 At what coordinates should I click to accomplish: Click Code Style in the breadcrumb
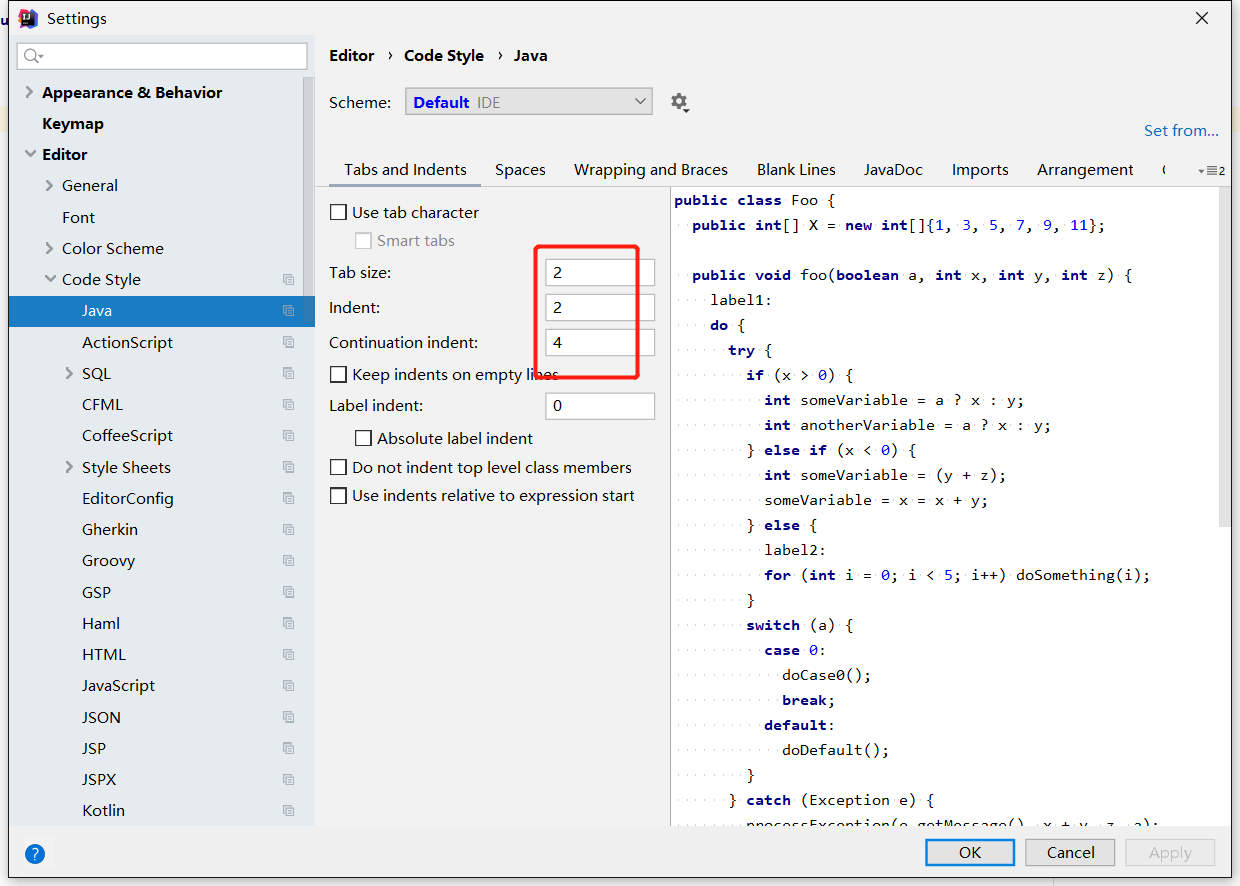[x=444, y=56]
